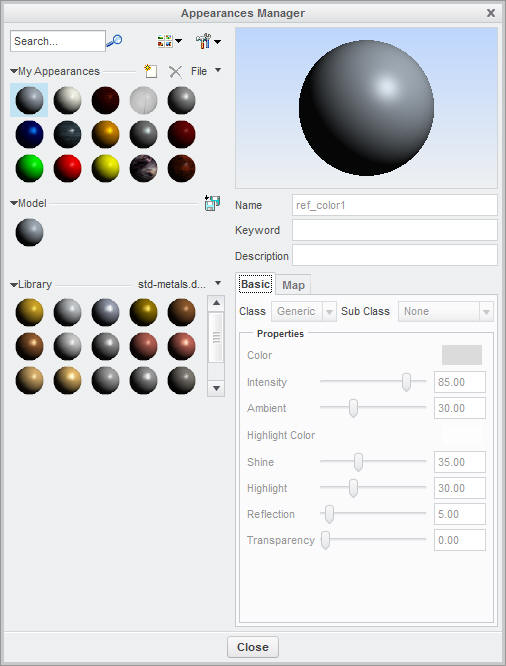
Task: Open the Sub Class dropdown
Action: (446, 311)
